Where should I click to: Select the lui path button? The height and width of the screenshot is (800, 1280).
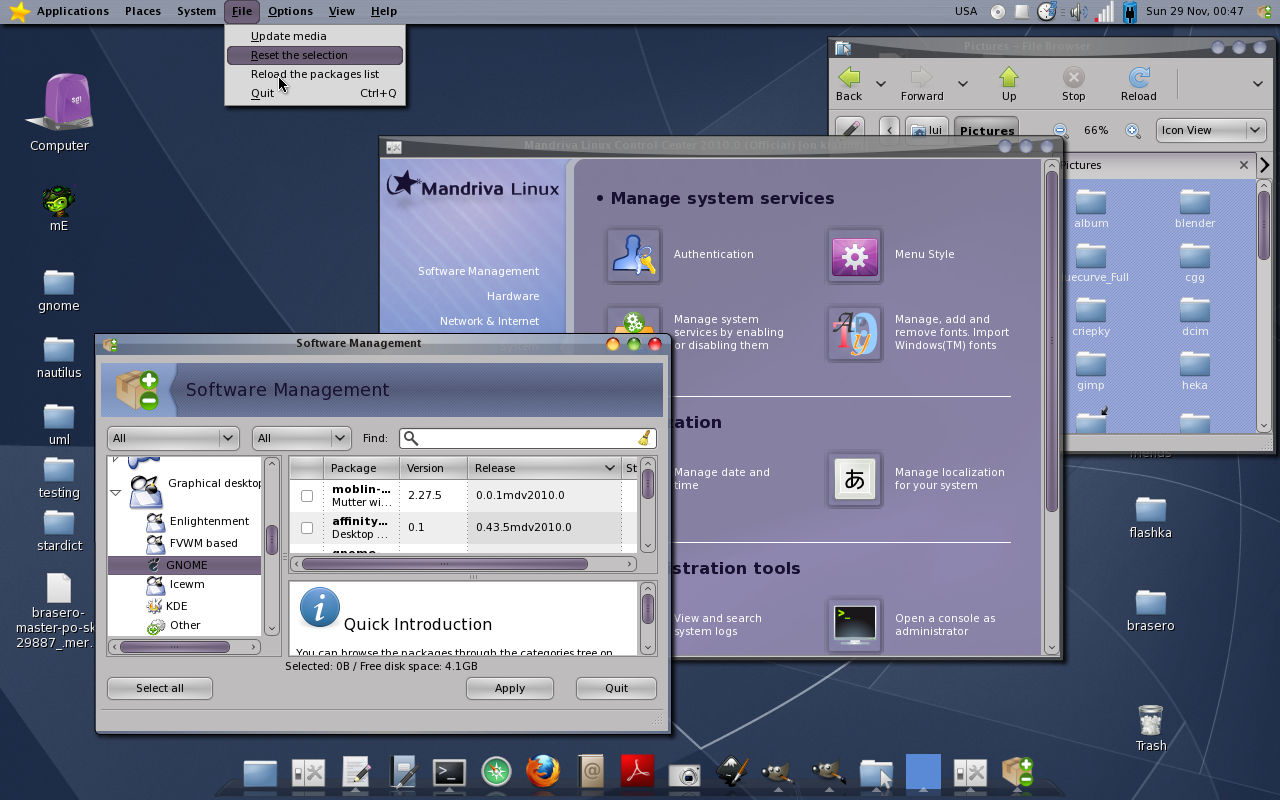[x=927, y=130]
